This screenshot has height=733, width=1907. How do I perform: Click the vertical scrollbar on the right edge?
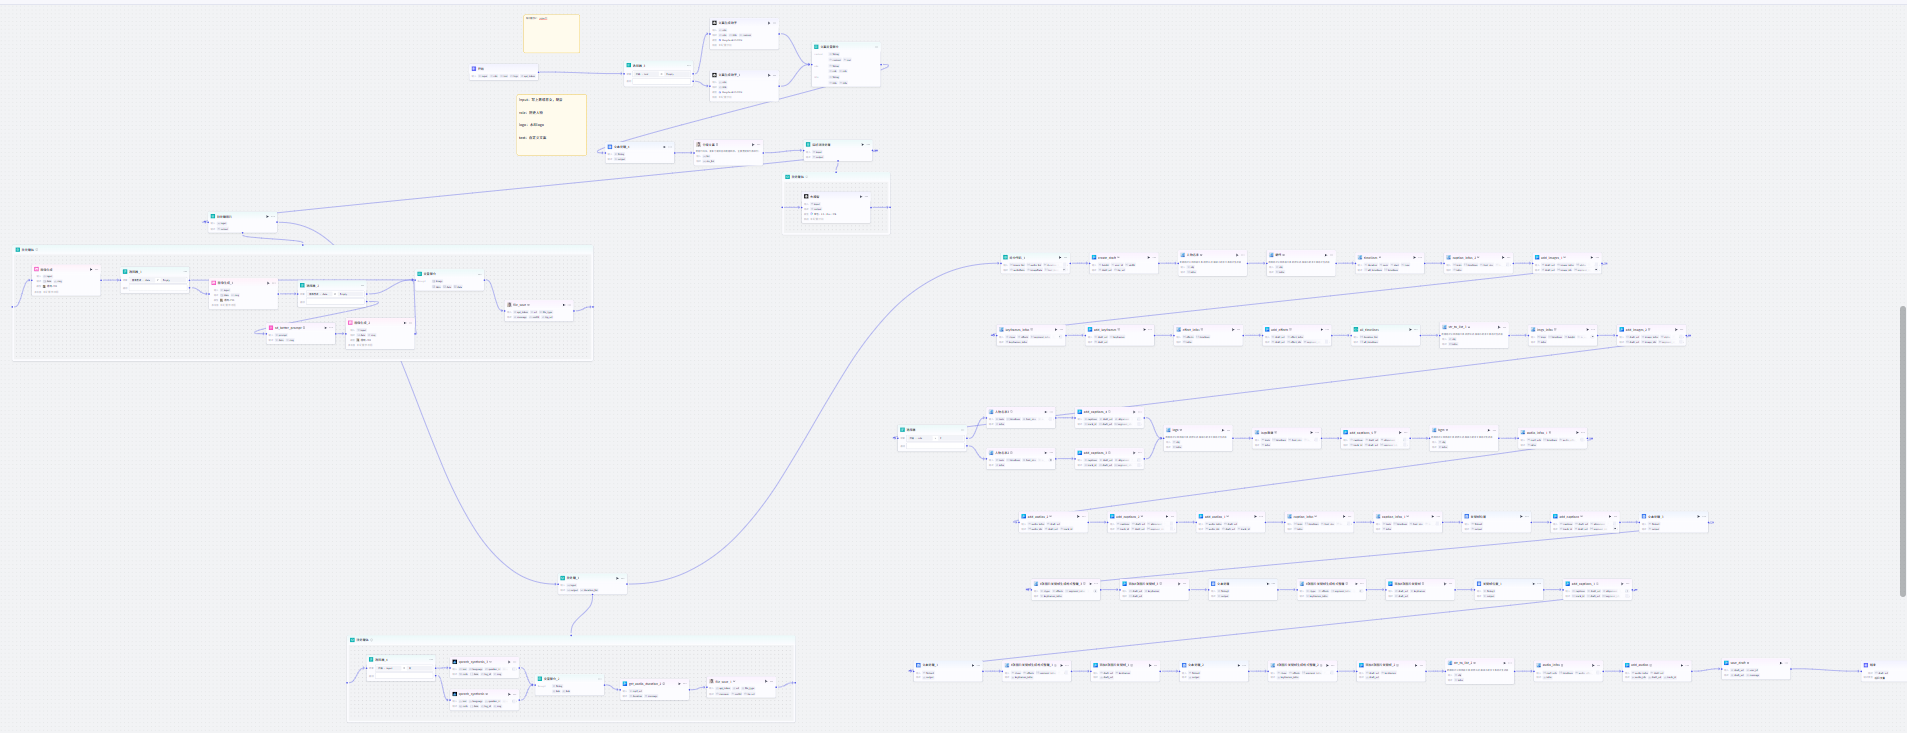click(x=1902, y=450)
